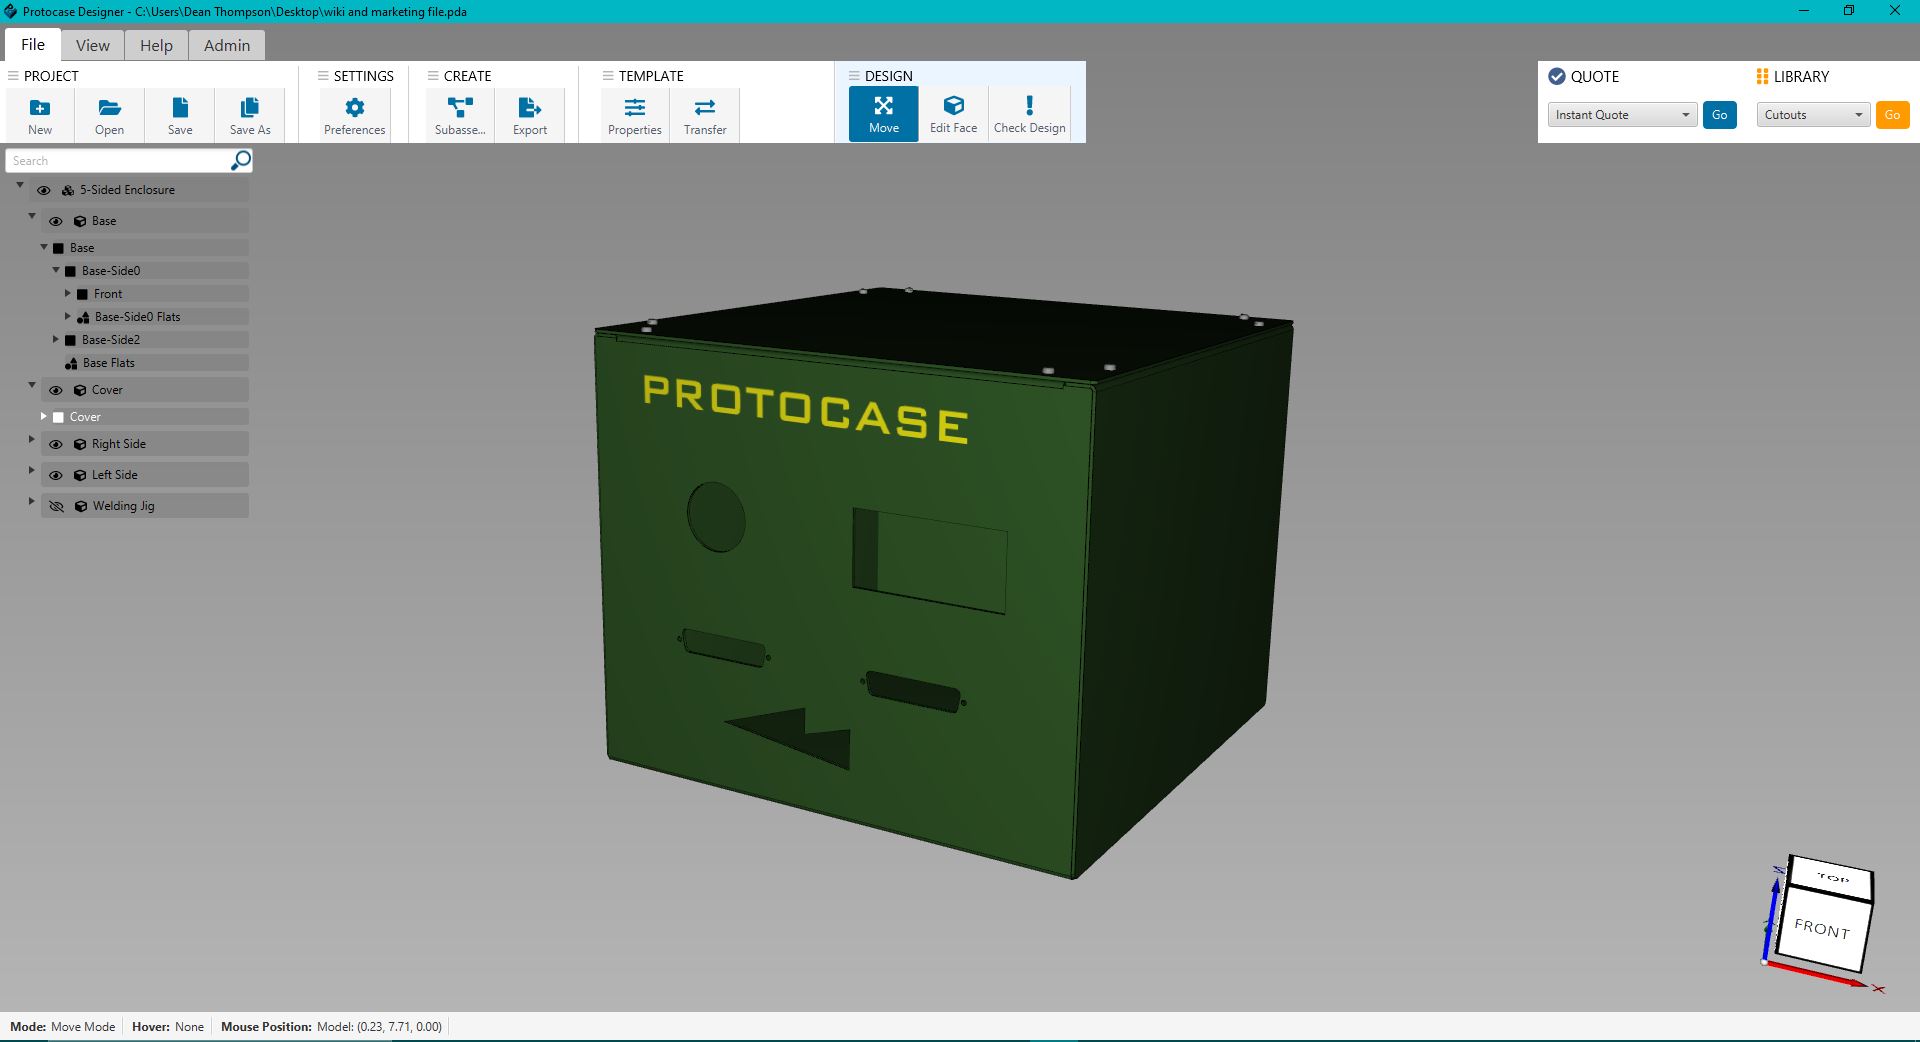Click the FRONT face of view cube
Image resolution: width=1920 pixels, height=1042 pixels.
(x=1821, y=929)
